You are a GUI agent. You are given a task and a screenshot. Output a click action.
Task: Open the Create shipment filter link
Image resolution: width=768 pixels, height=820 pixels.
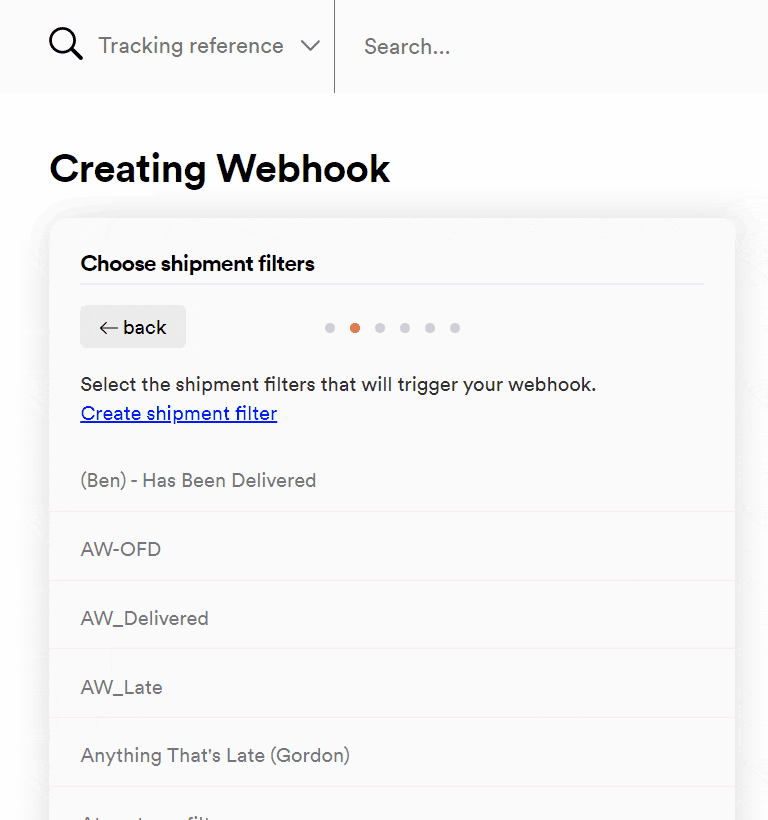tap(178, 413)
